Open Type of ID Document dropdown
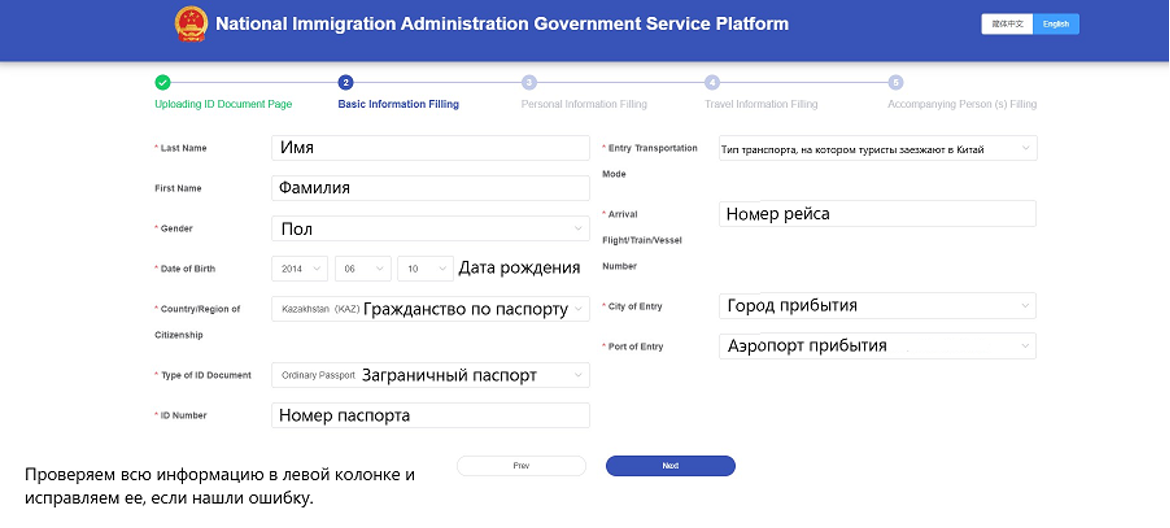Image resolution: width=1170 pixels, height=528 pixels. tap(430, 375)
